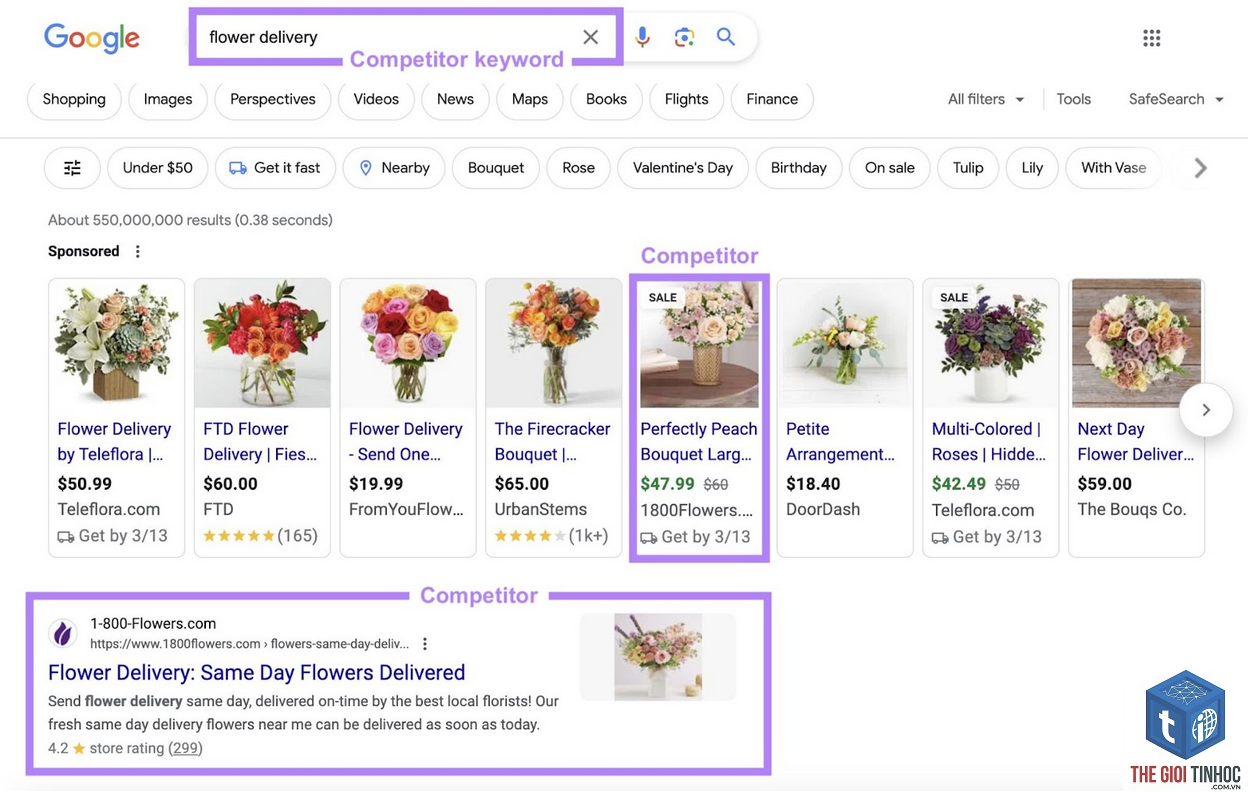This screenshot has width=1248, height=792.
Task: Clear the search box with X icon
Action: (591, 37)
